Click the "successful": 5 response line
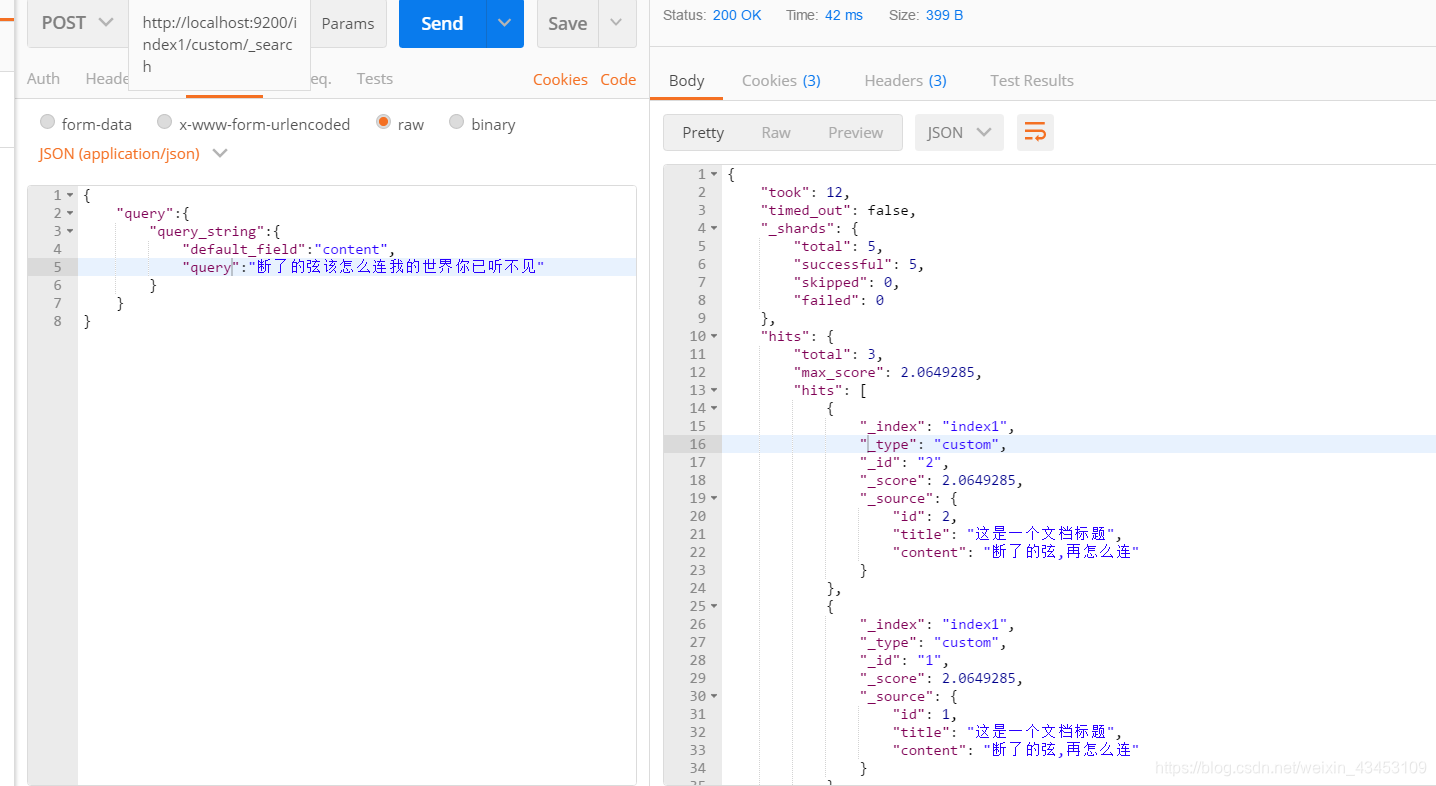The height and width of the screenshot is (786, 1436). 859,264
